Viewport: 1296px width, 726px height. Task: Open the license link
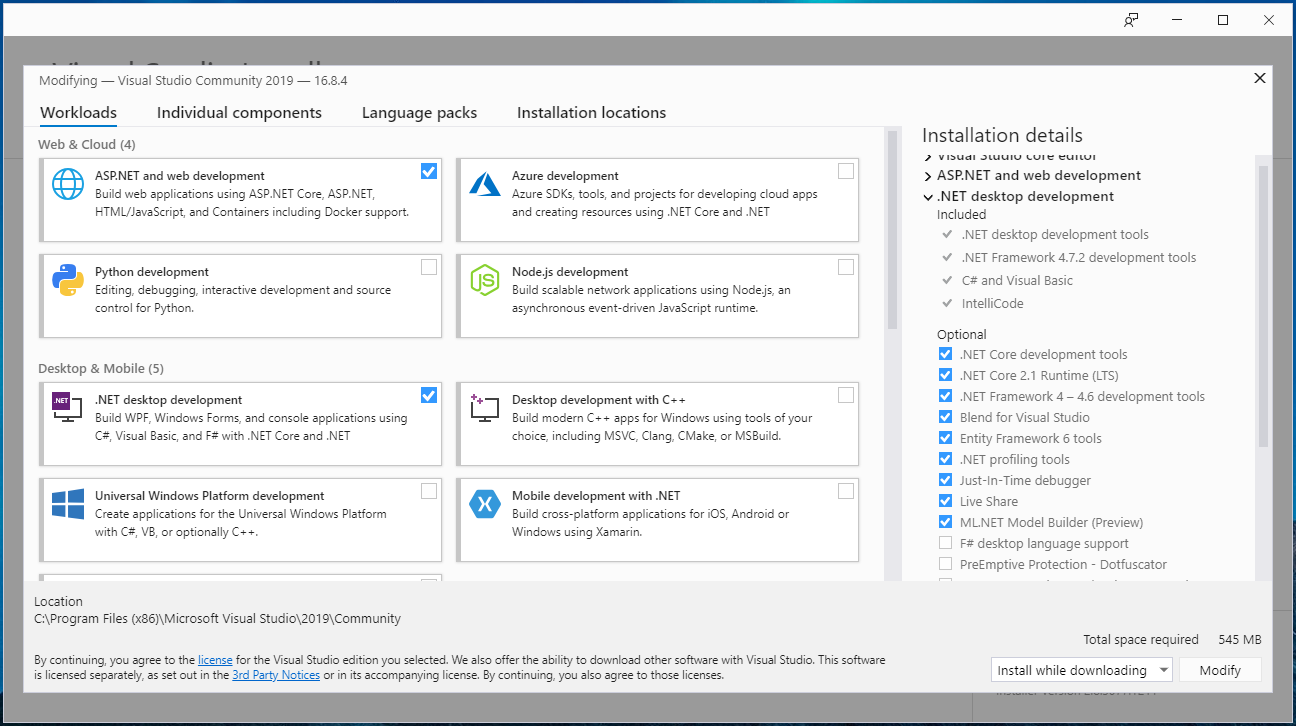tap(215, 660)
